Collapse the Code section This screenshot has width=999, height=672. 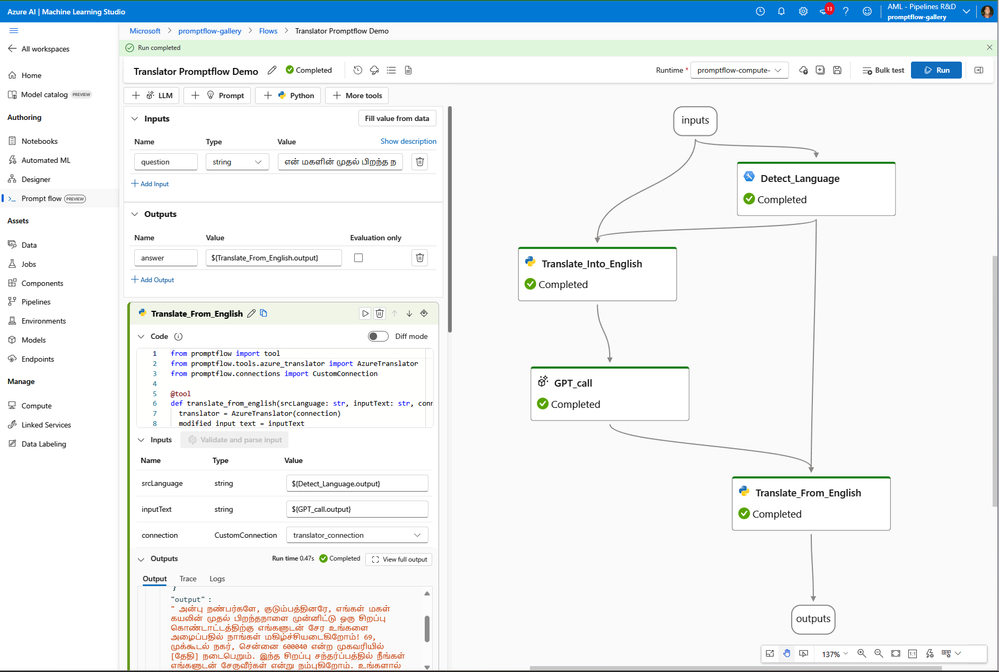(x=141, y=336)
